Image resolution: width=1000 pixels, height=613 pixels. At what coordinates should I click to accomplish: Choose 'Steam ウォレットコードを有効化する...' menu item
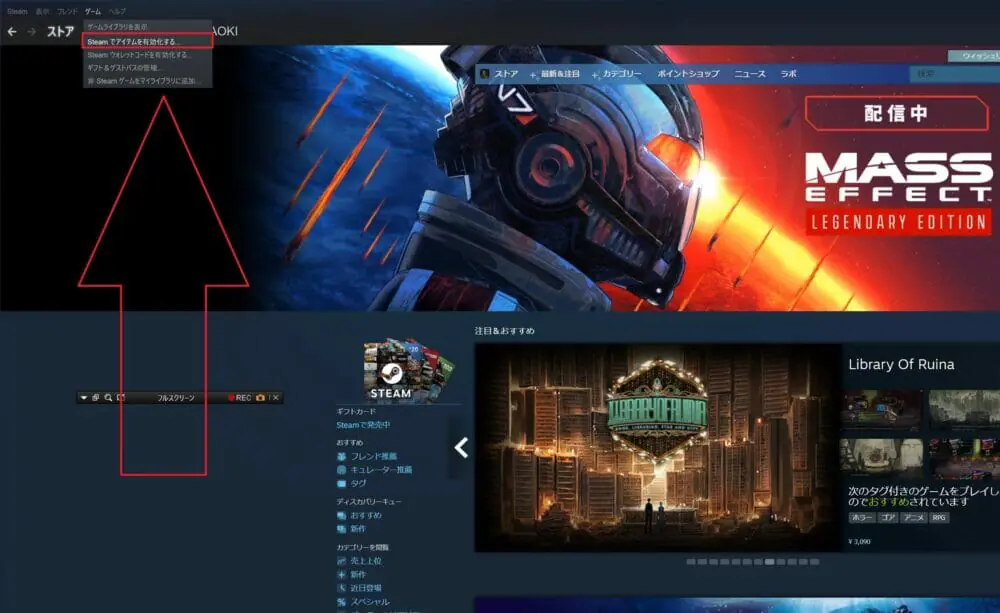point(138,55)
